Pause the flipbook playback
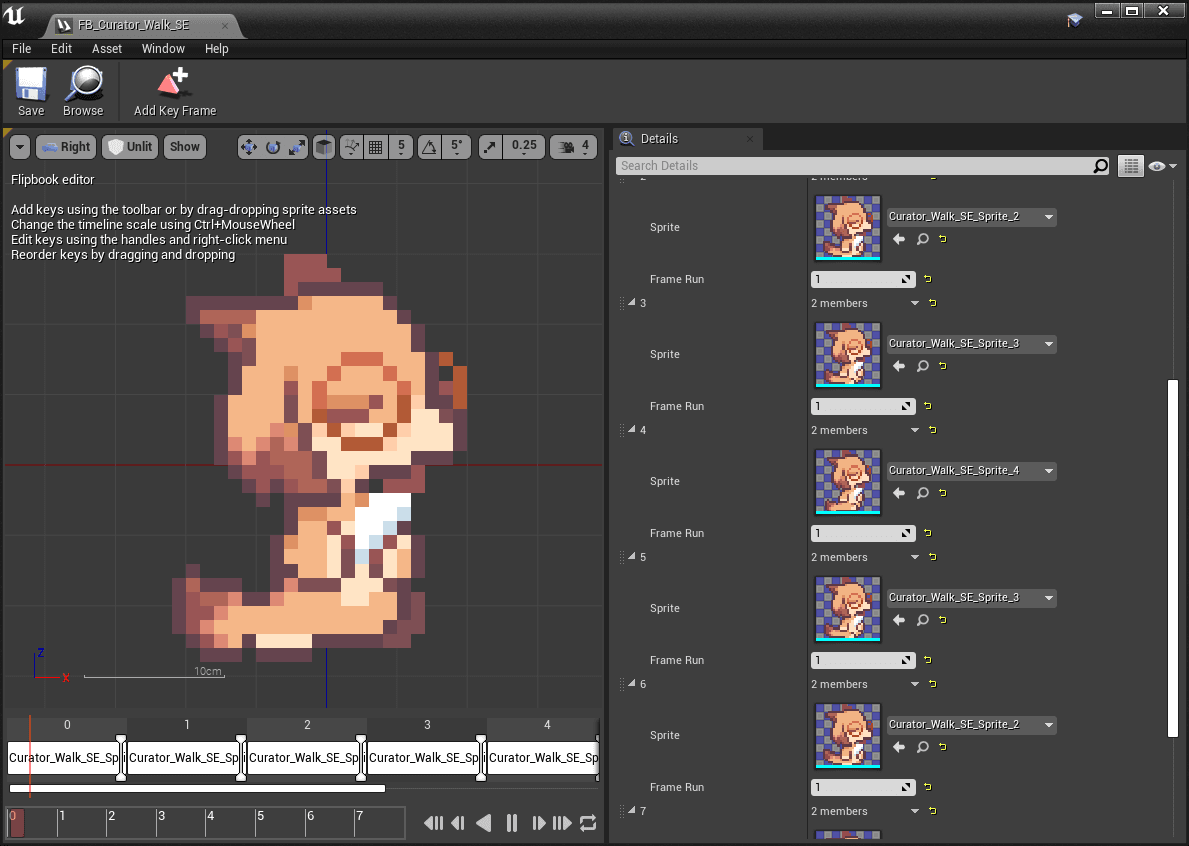The width and height of the screenshot is (1189, 846). [x=512, y=823]
